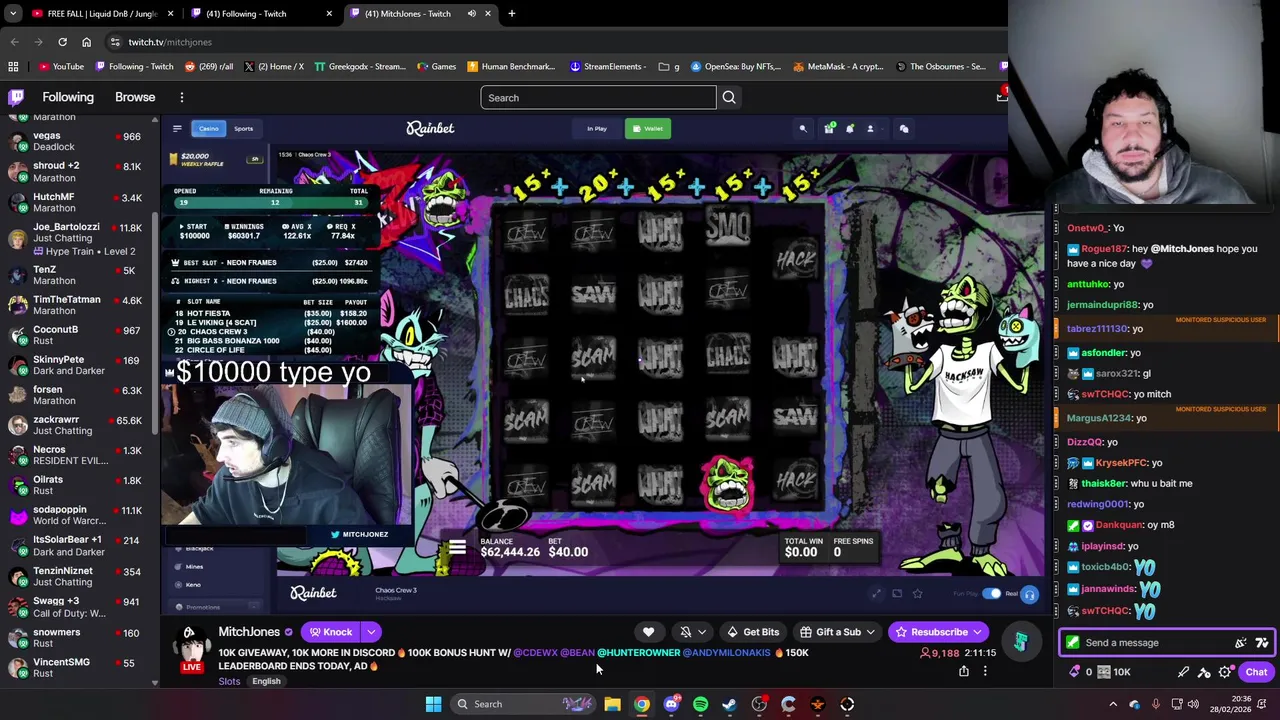The image size is (1280, 720).
Task: Open the Rainbet rewards gift icon
Action: pos(828,128)
